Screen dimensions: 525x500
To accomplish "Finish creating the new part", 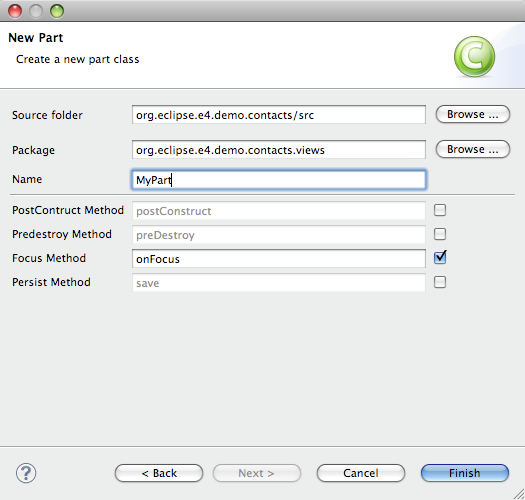I will [x=465, y=473].
